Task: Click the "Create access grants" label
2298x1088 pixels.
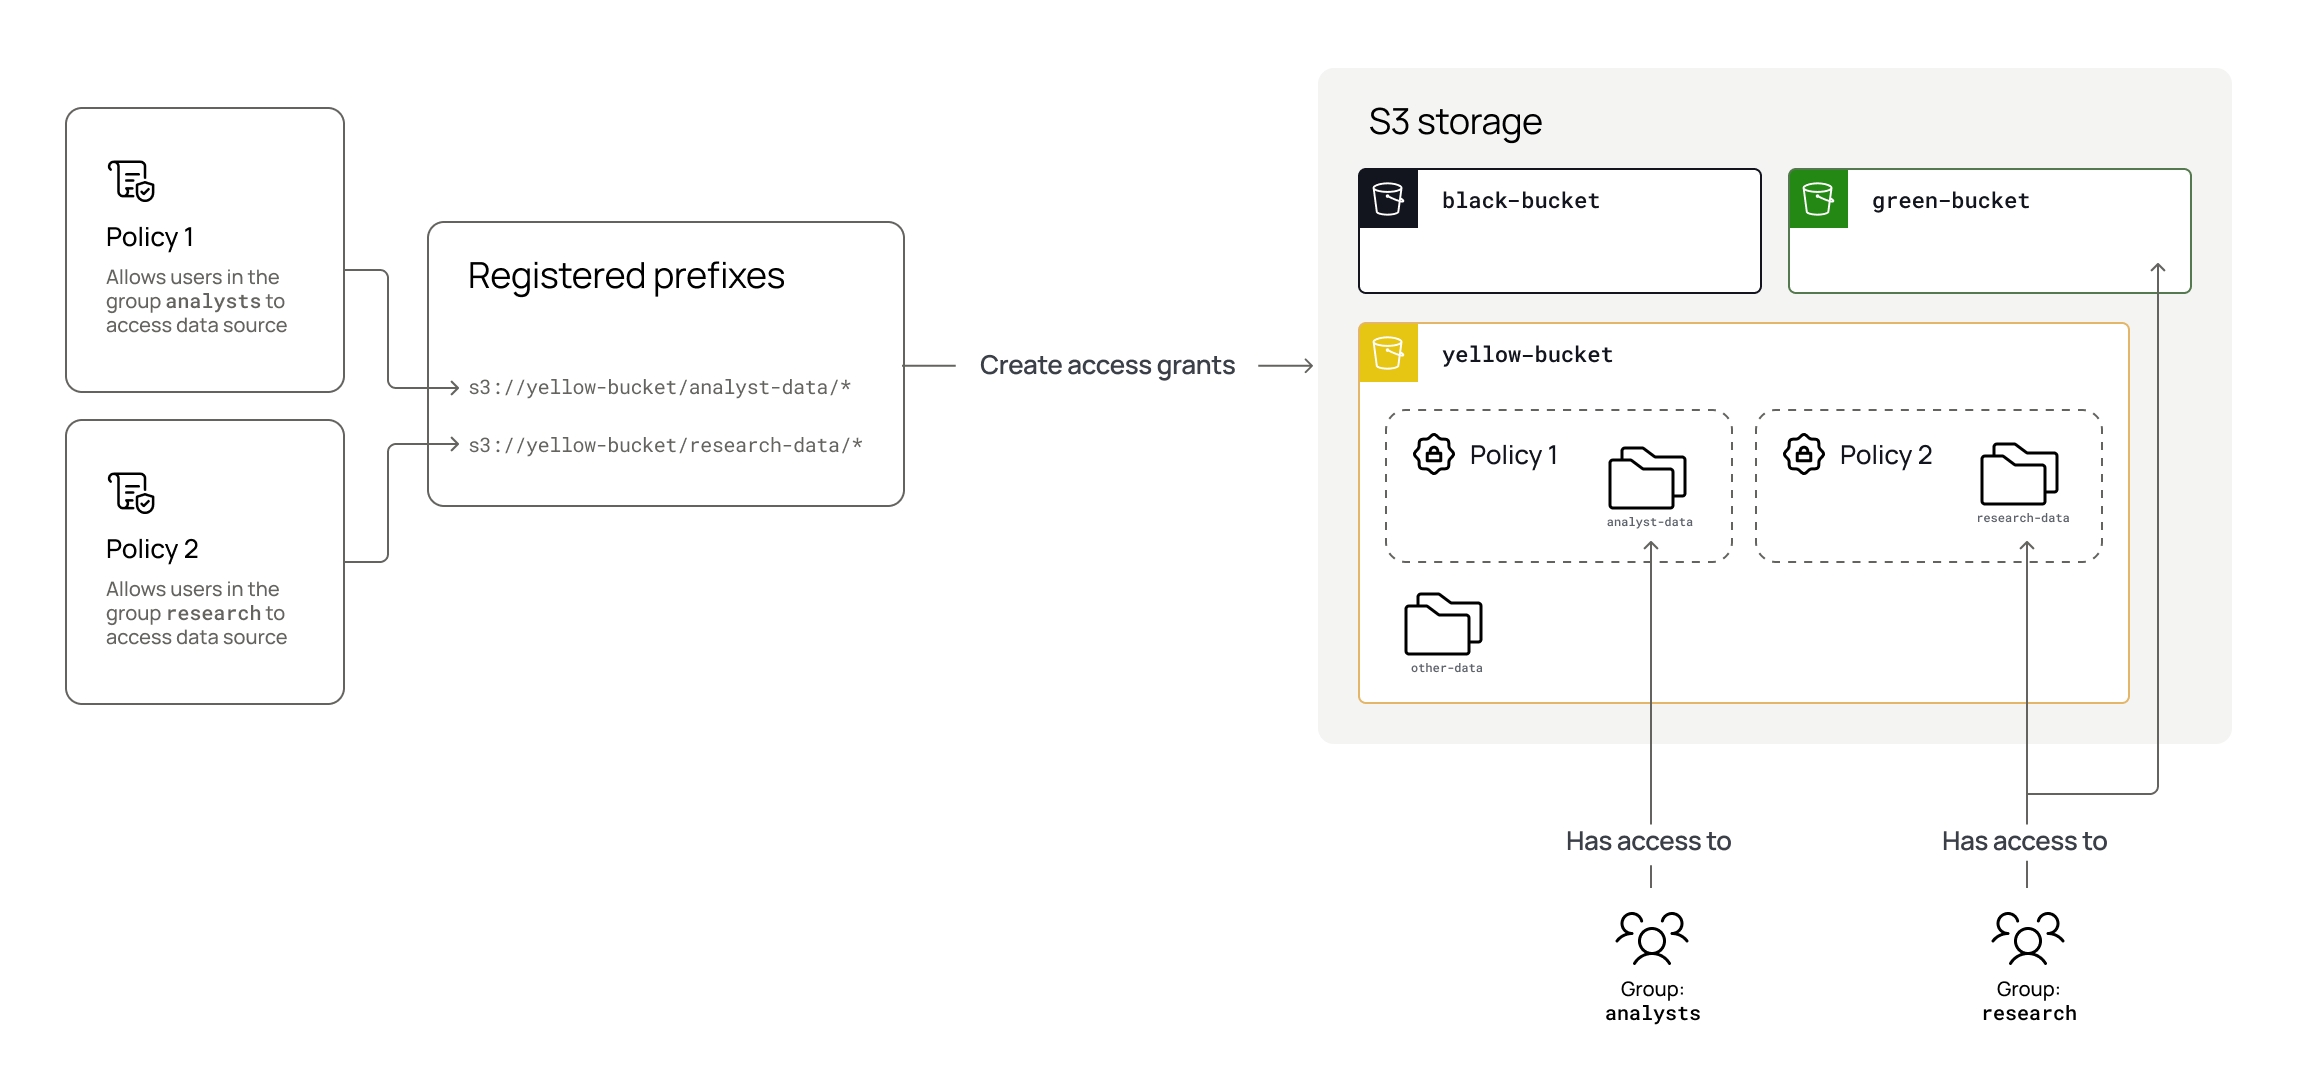Action: click(x=1107, y=366)
